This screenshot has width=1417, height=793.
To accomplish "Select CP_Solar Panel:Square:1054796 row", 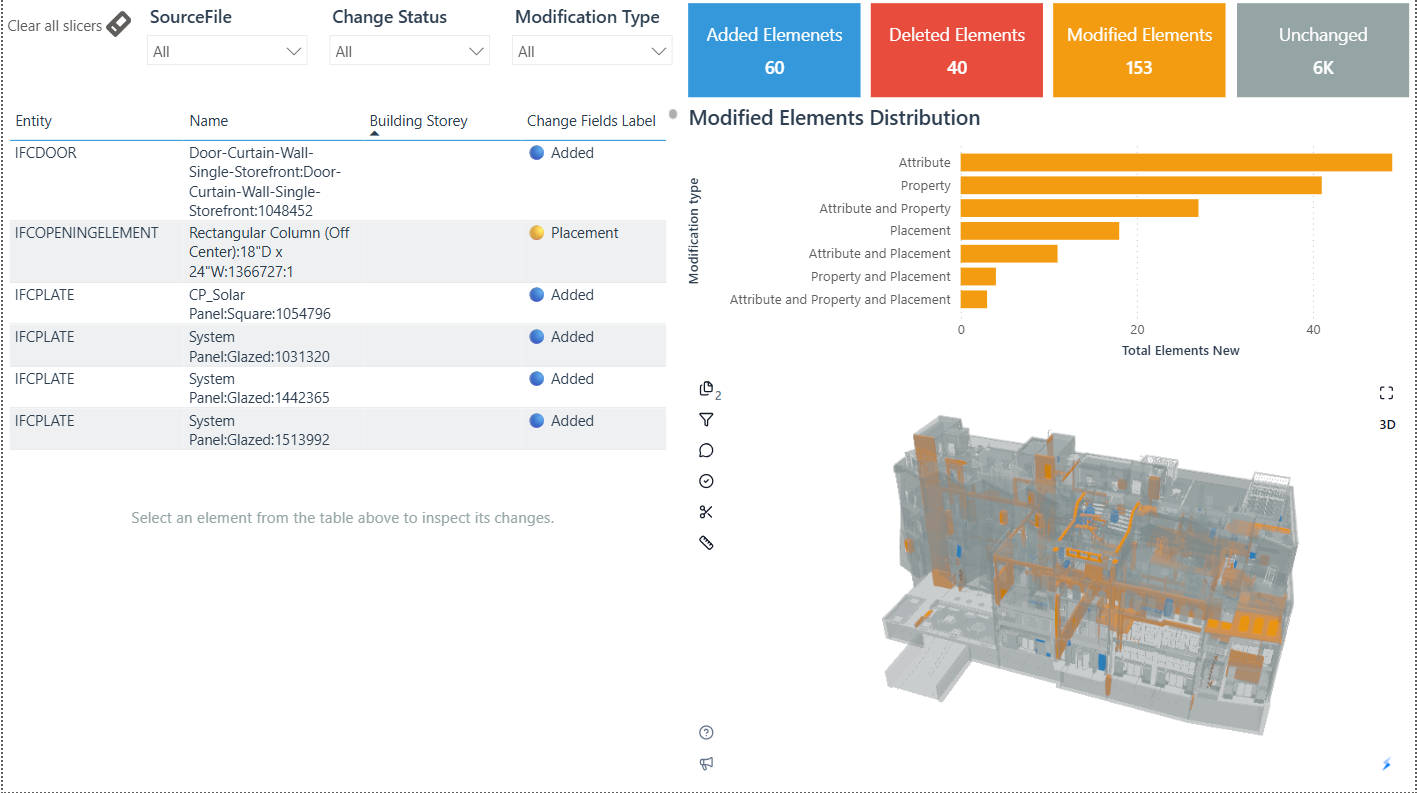I will [338, 304].
